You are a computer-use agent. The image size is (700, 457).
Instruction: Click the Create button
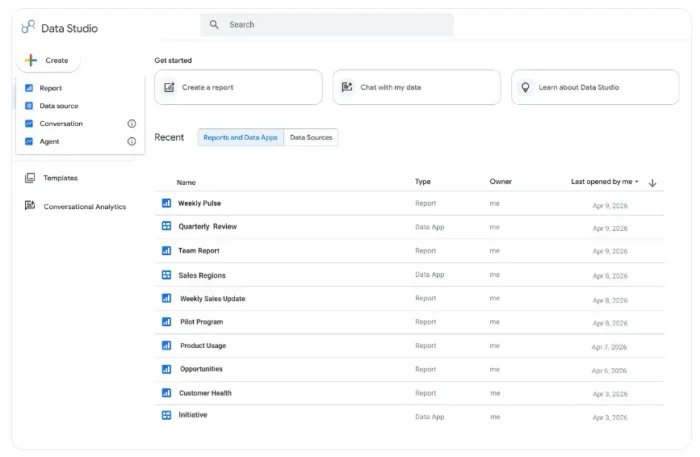(x=48, y=60)
